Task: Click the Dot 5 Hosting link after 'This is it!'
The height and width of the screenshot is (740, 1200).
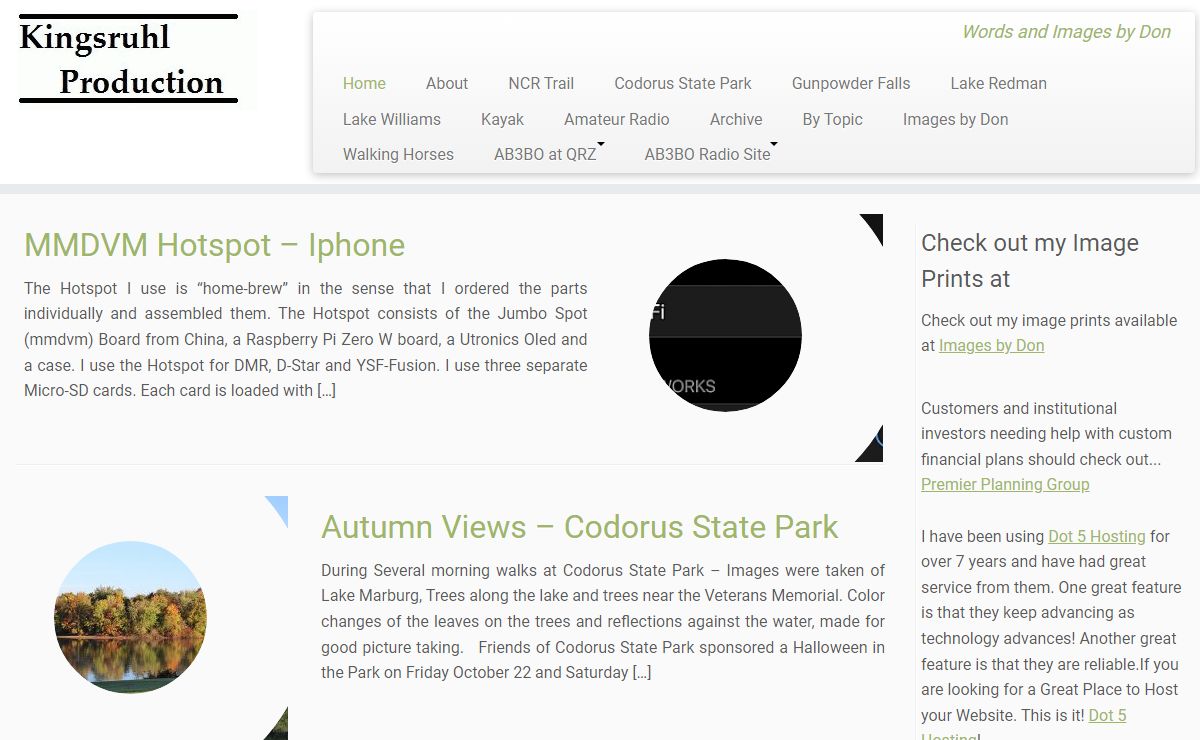Action: [1107, 715]
